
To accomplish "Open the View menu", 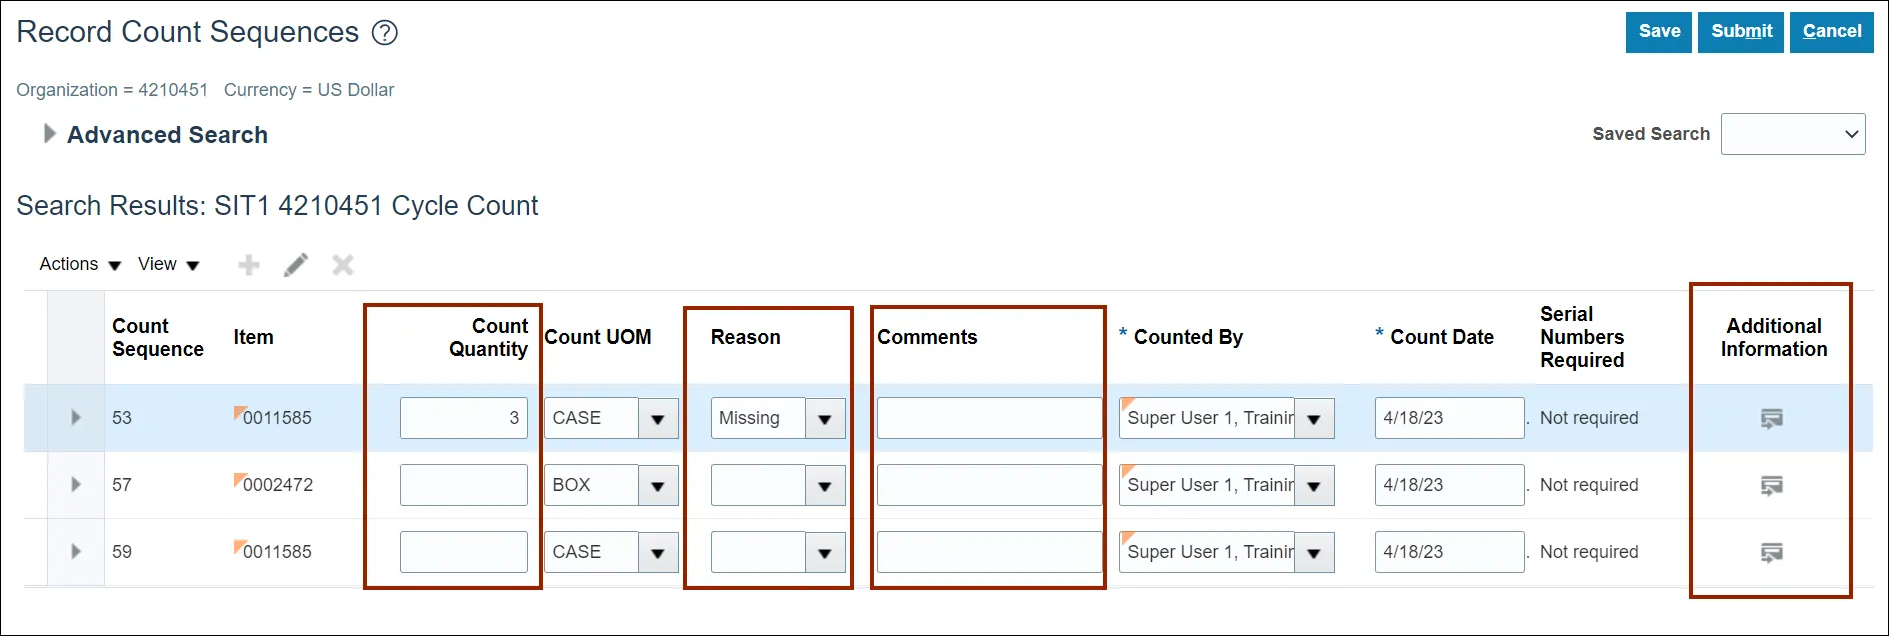I will 169,264.
